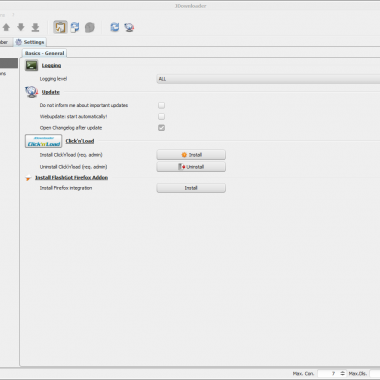Click the 'Logging level' label
The height and width of the screenshot is (380, 380).
point(53,79)
